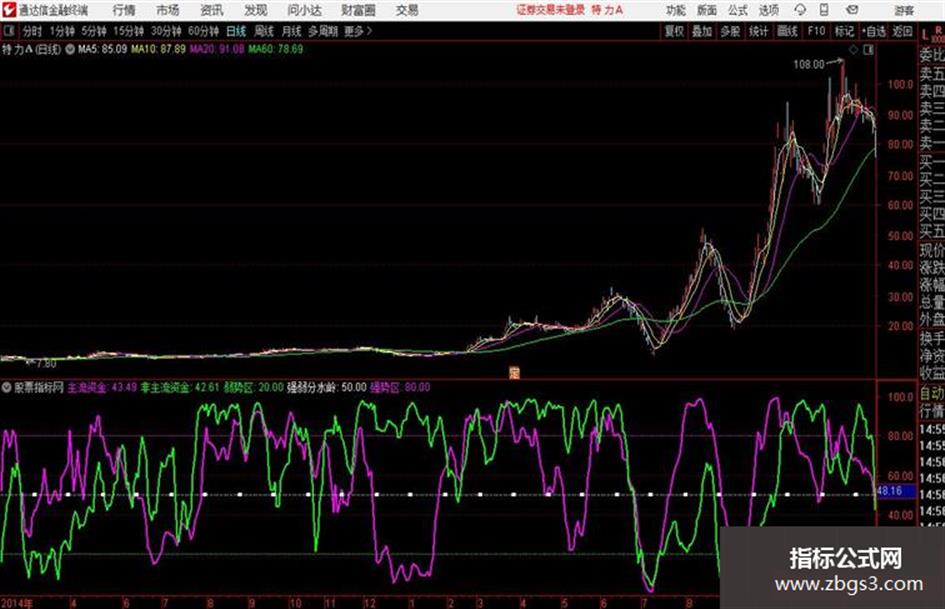The image size is (945, 609).
Task: Switch to 5分钟 period
Action: click(x=93, y=31)
